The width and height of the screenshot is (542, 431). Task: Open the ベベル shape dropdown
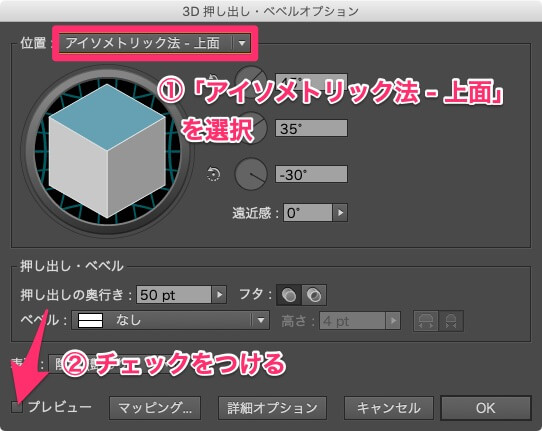click(170, 320)
